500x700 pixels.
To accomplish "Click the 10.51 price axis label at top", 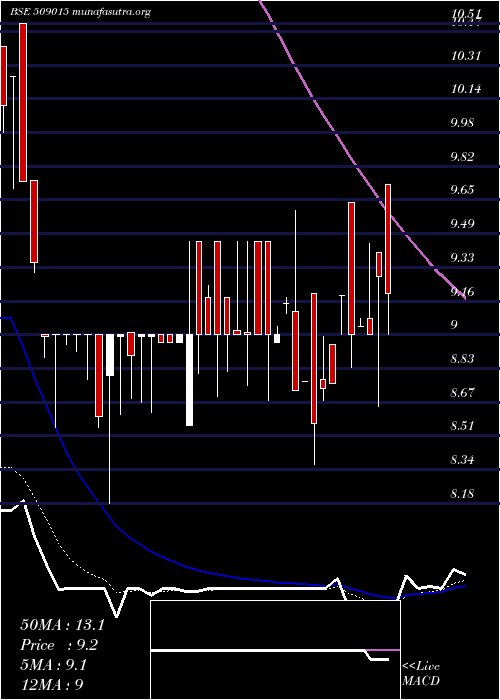I will [466, 14].
